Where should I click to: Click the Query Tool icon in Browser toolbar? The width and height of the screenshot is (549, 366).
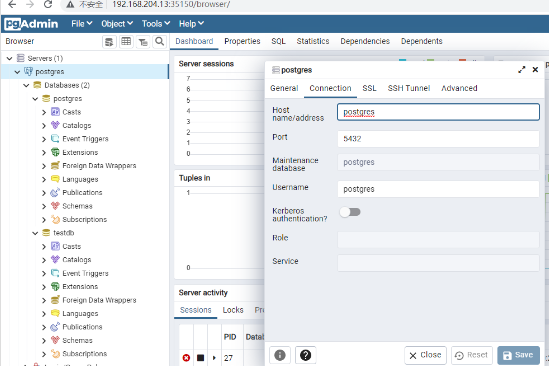[109, 42]
